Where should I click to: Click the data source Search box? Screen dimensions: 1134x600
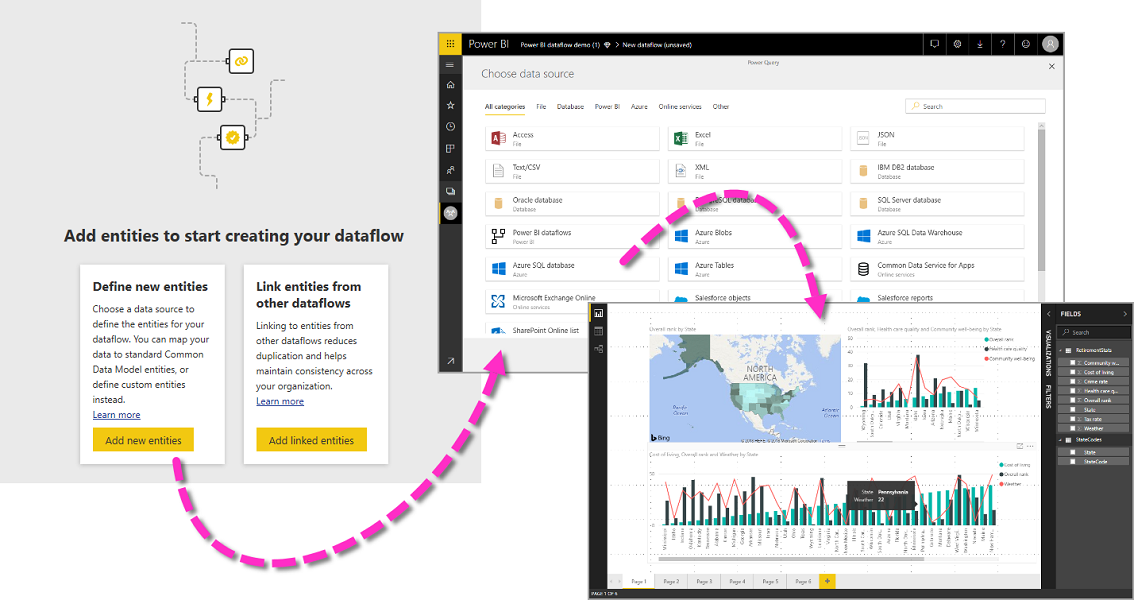[975, 106]
